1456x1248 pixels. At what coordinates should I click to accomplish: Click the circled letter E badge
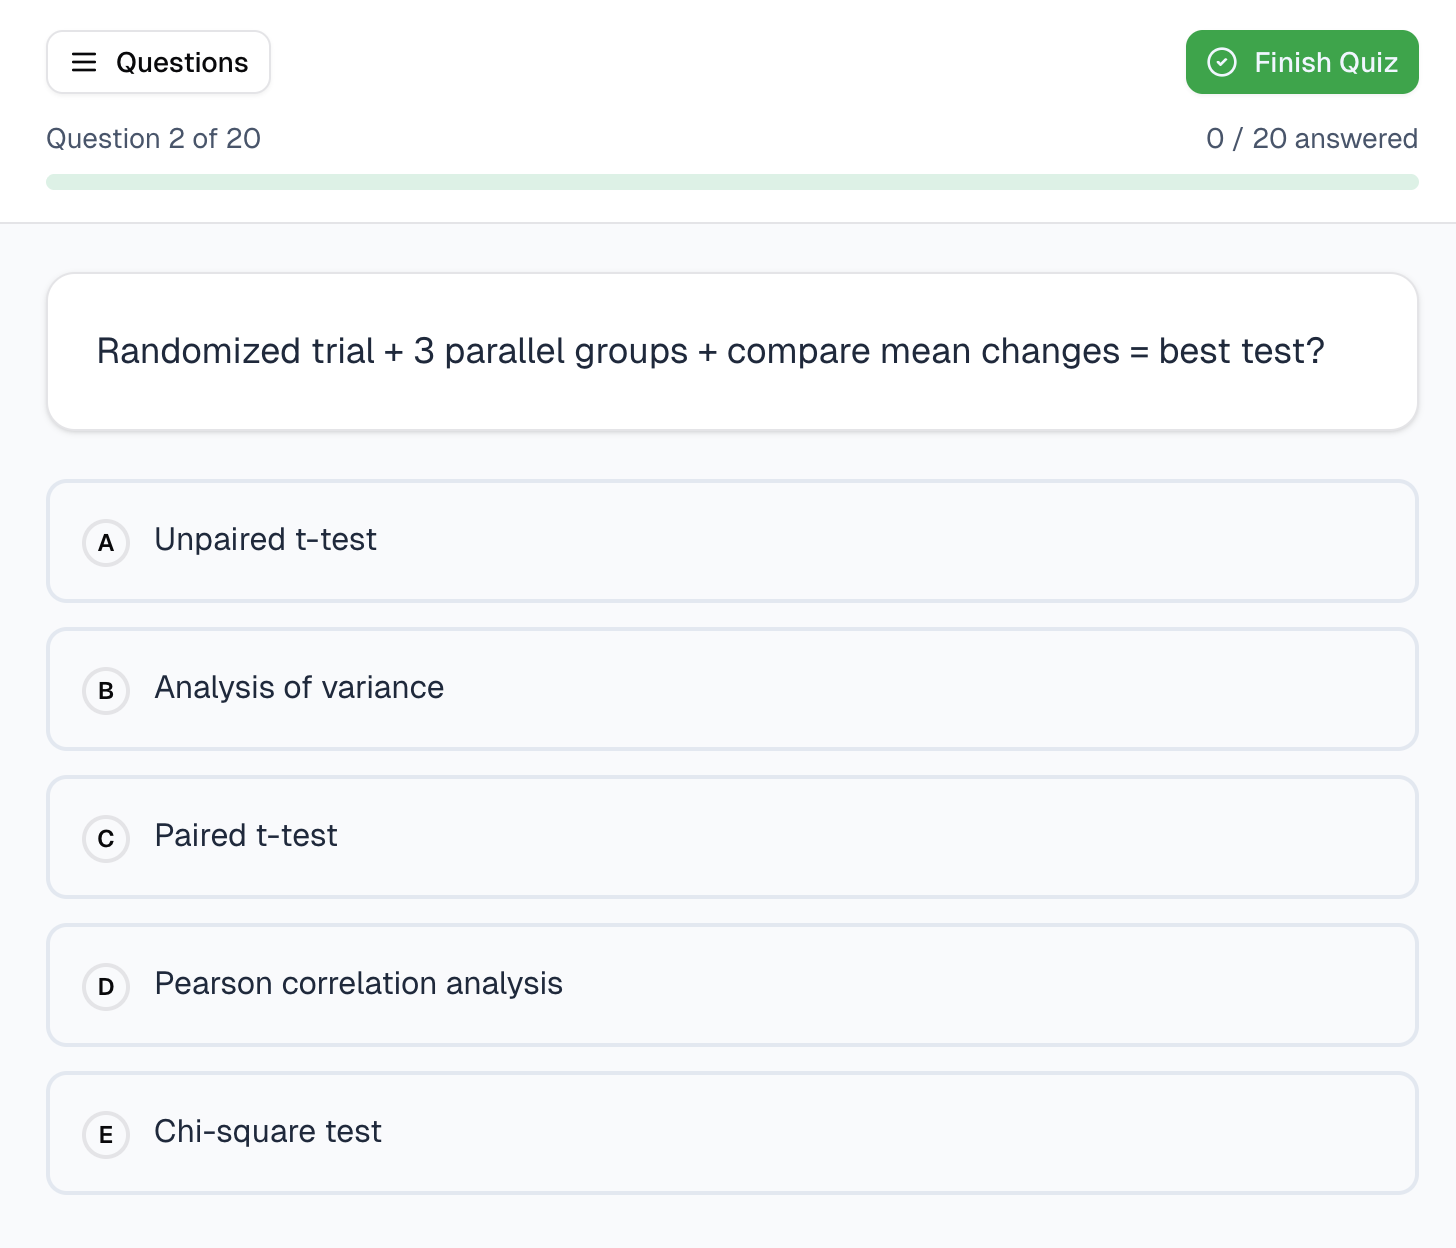(x=105, y=1135)
